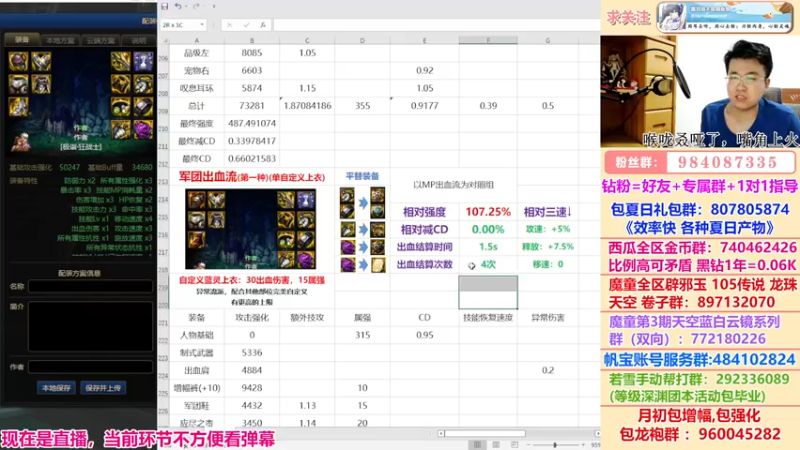
Task: Select cell showing 0.00%
Action: click(488, 230)
